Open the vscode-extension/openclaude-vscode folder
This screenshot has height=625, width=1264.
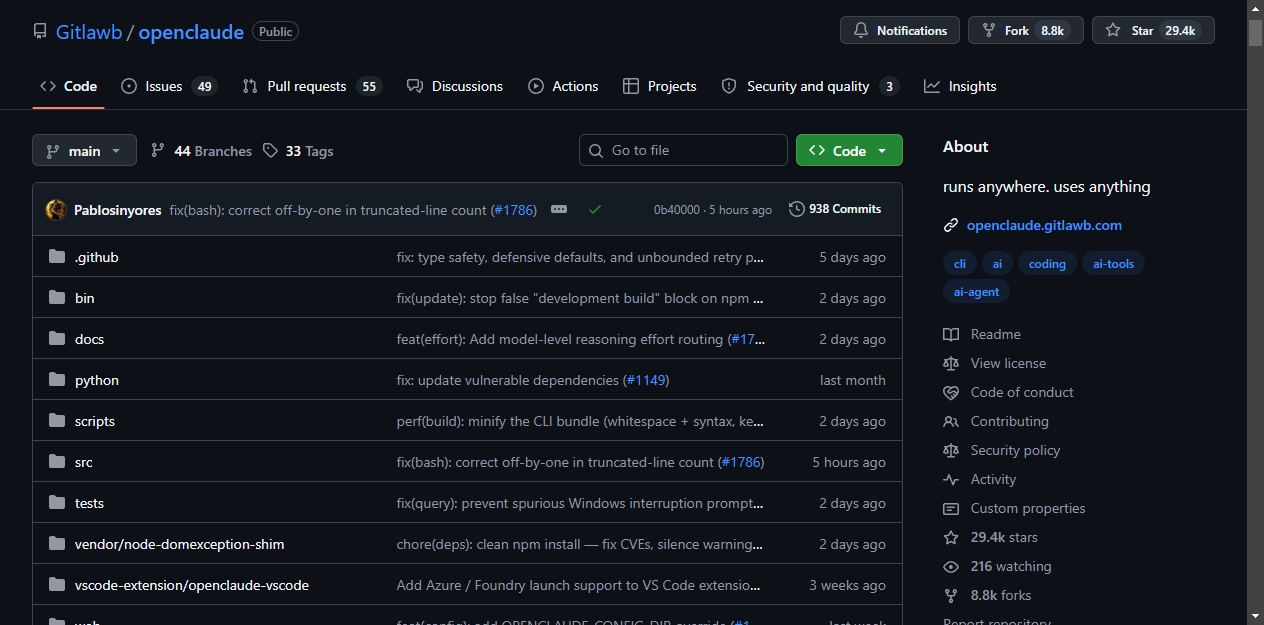(192, 585)
